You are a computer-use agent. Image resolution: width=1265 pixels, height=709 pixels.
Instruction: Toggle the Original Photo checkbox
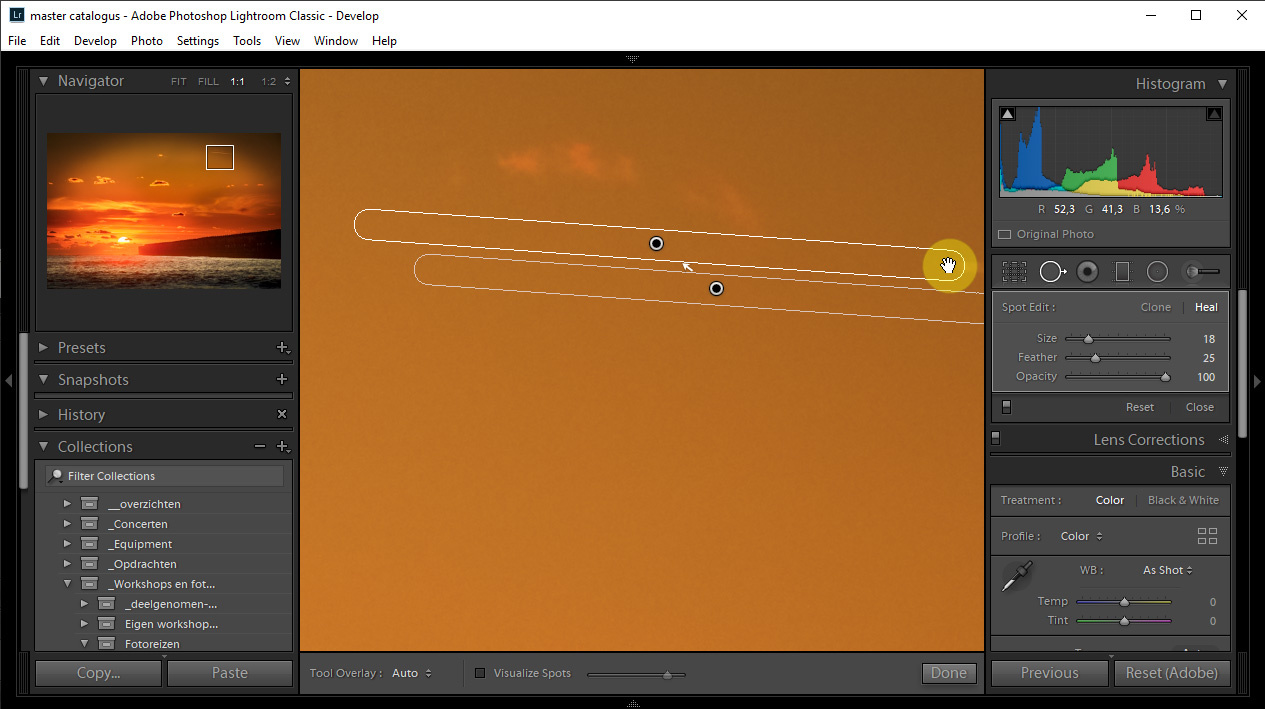tap(1005, 234)
